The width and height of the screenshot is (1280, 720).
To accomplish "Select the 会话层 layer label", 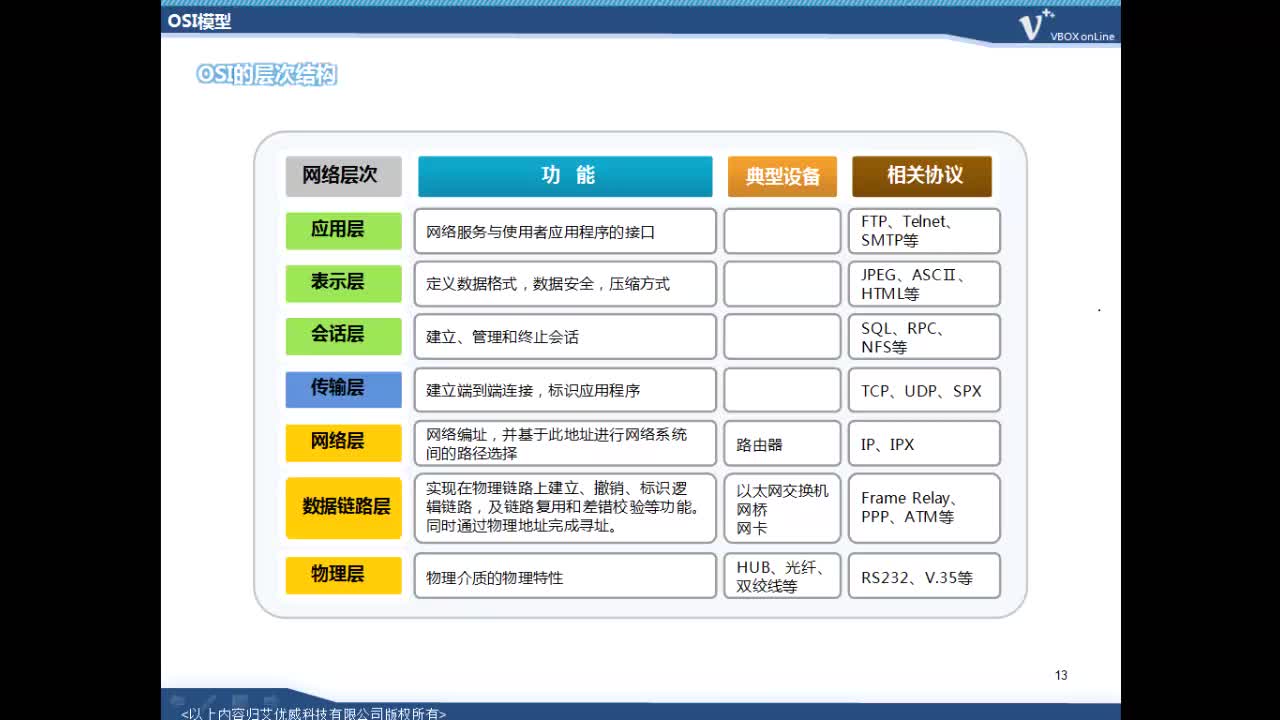I will (343, 336).
